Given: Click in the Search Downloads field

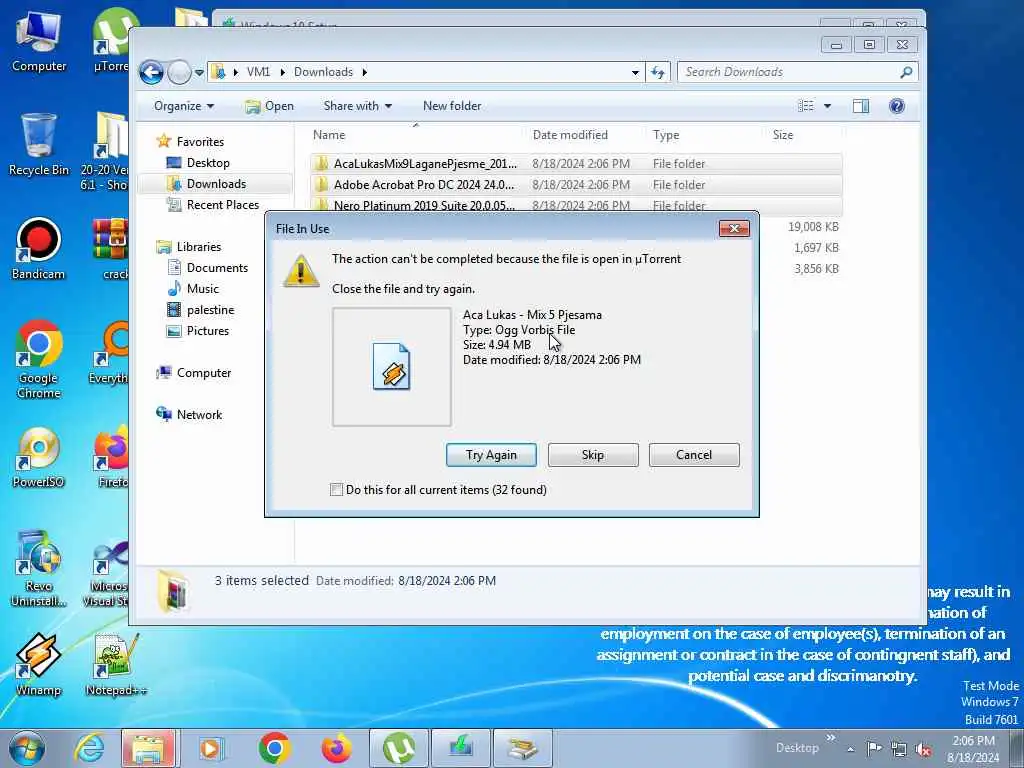Looking at the screenshot, I should 788,72.
